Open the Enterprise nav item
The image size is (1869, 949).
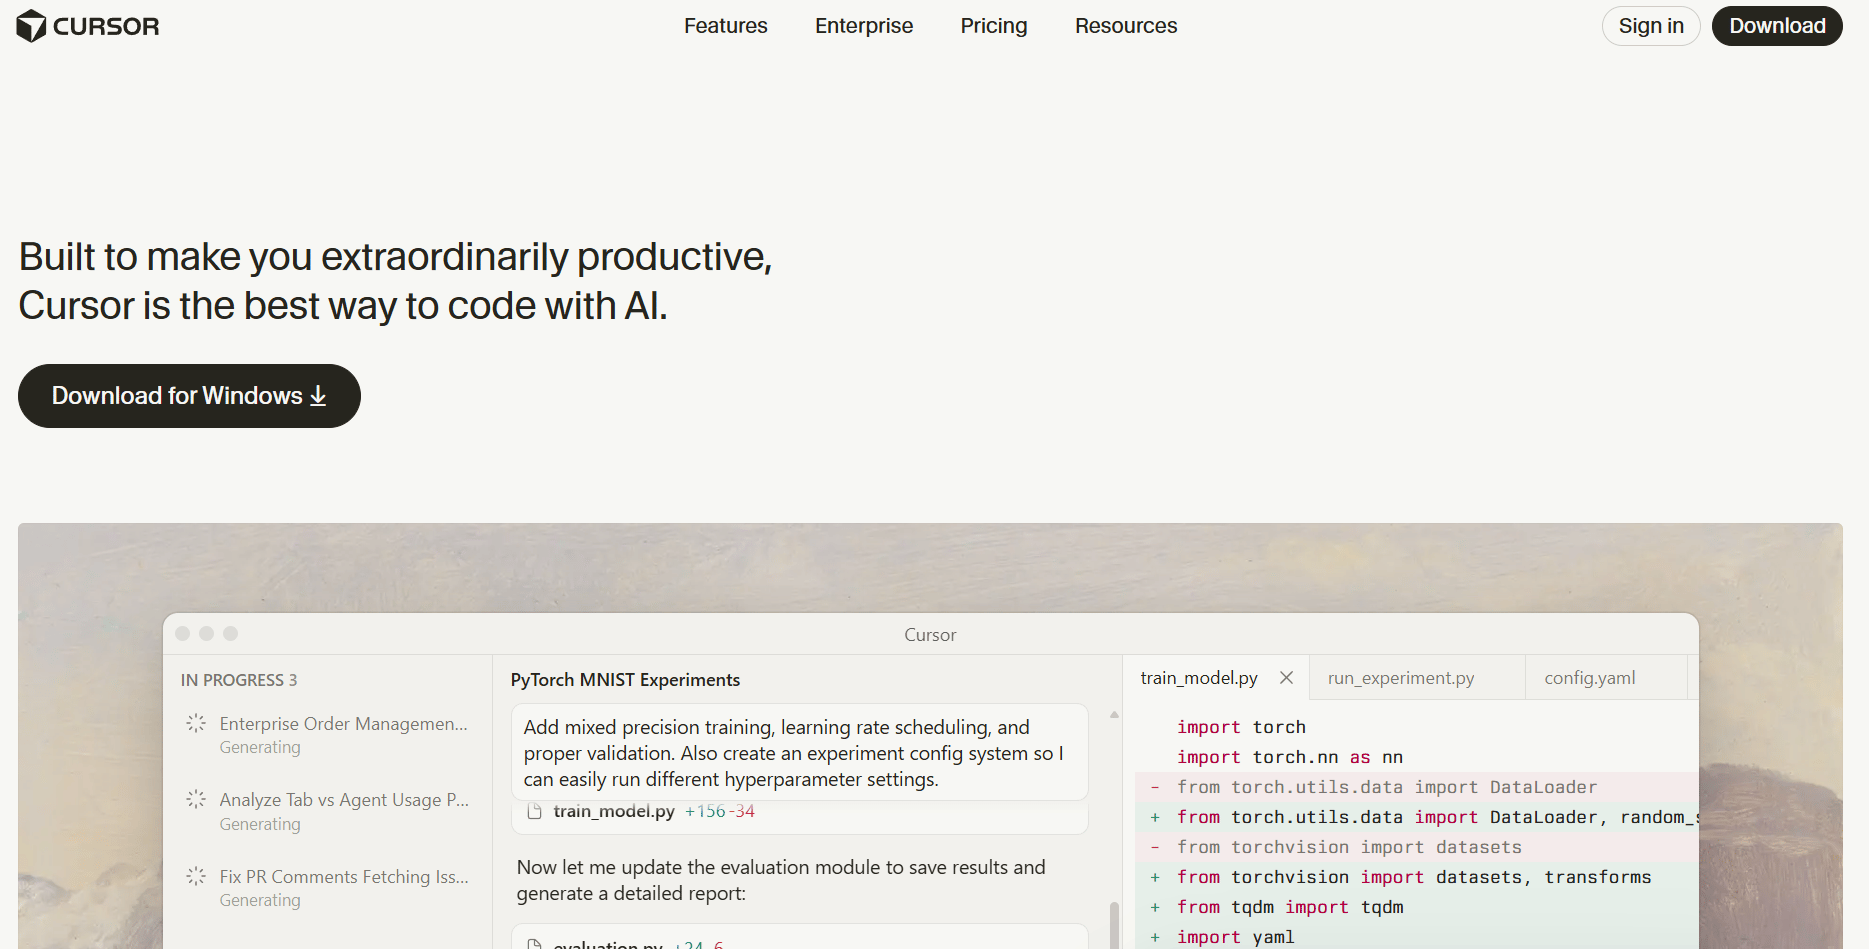pyautogui.click(x=863, y=26)
